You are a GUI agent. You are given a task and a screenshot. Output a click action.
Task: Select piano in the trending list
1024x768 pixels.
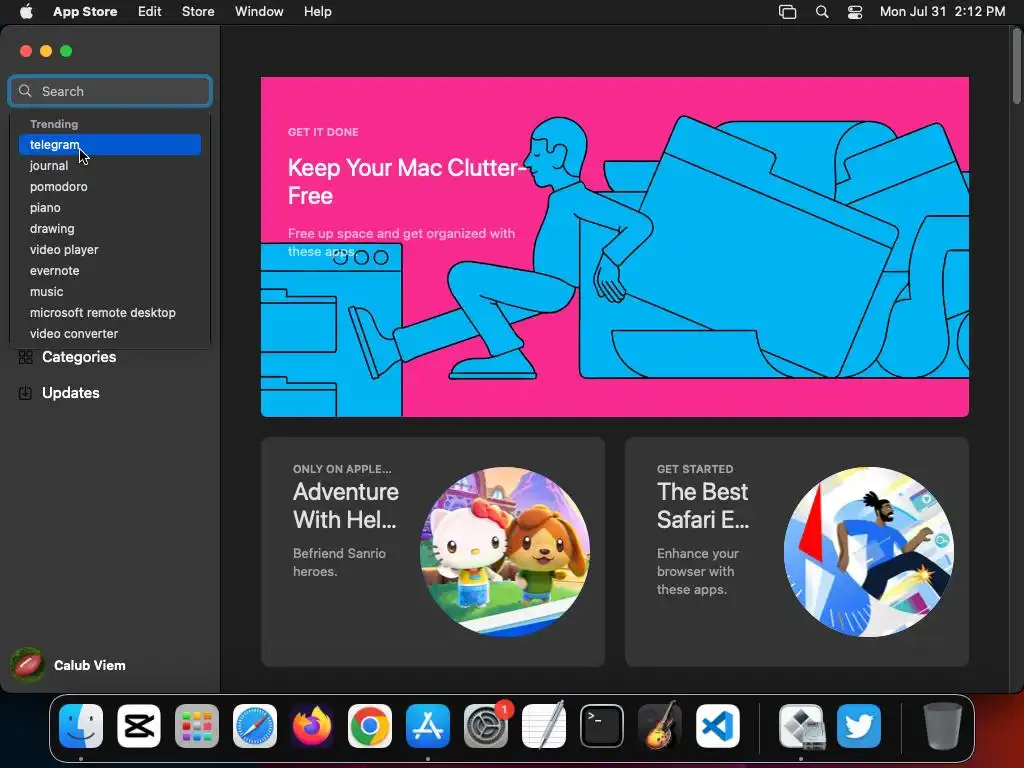pyautogui.click(x=110, y=207)
